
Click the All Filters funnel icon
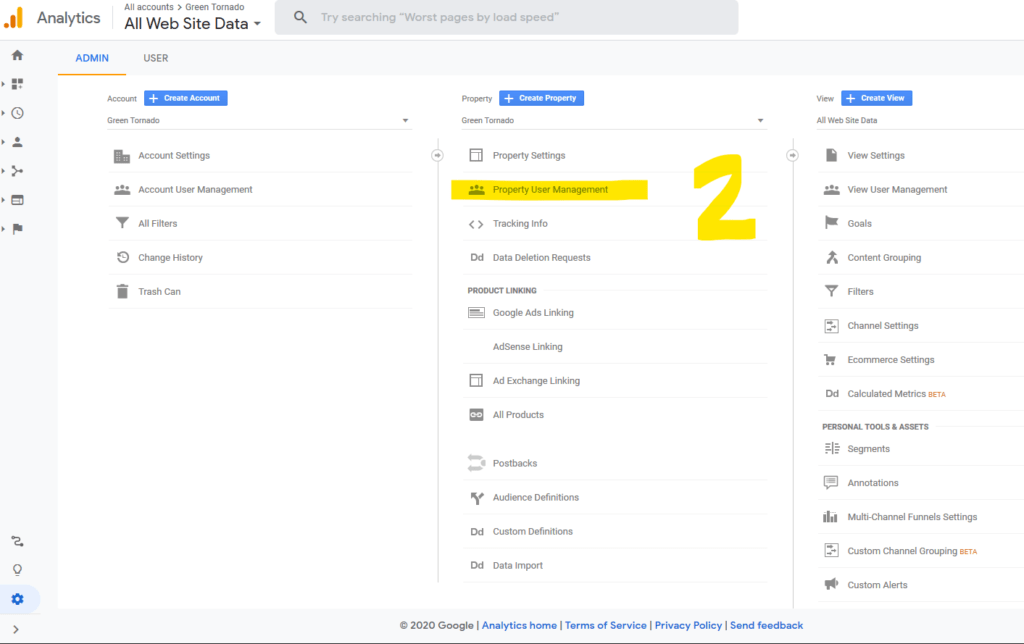tap(122, 223)
